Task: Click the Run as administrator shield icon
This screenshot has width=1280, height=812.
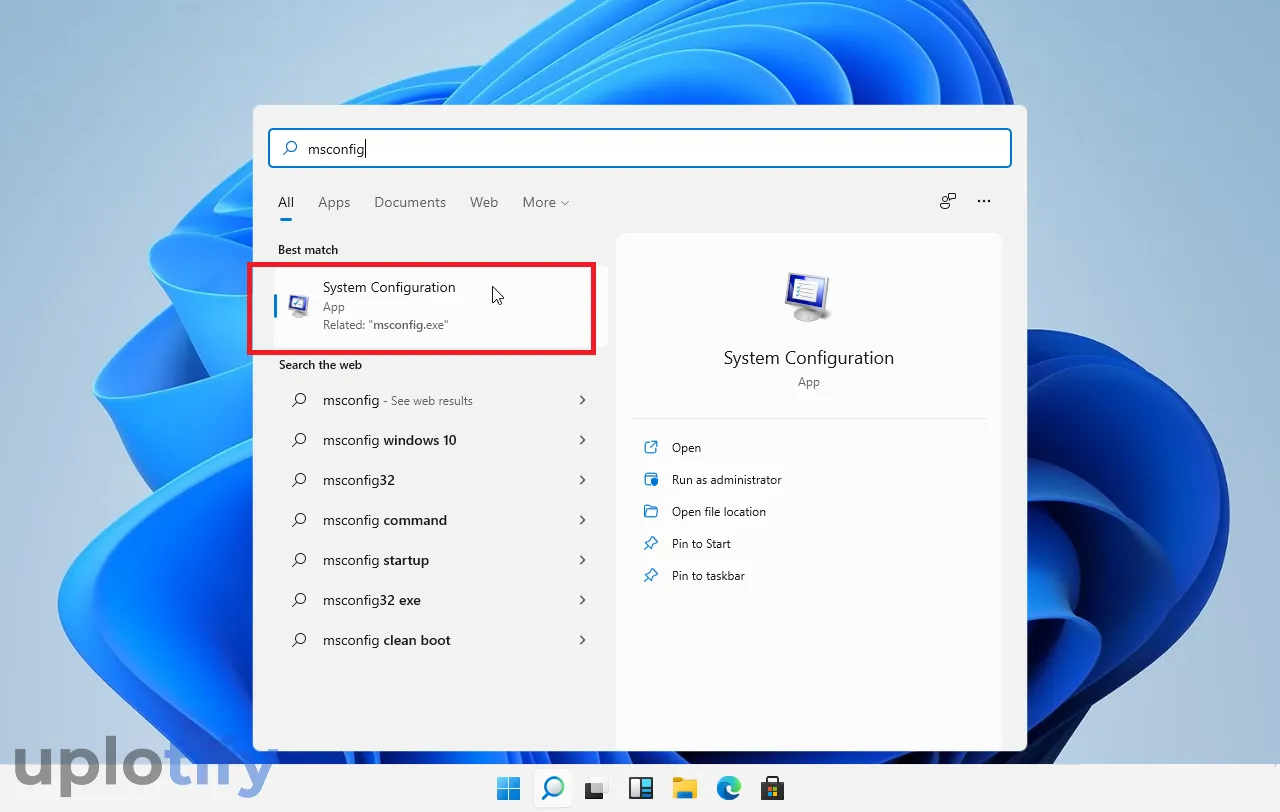Action: [651, 480]
